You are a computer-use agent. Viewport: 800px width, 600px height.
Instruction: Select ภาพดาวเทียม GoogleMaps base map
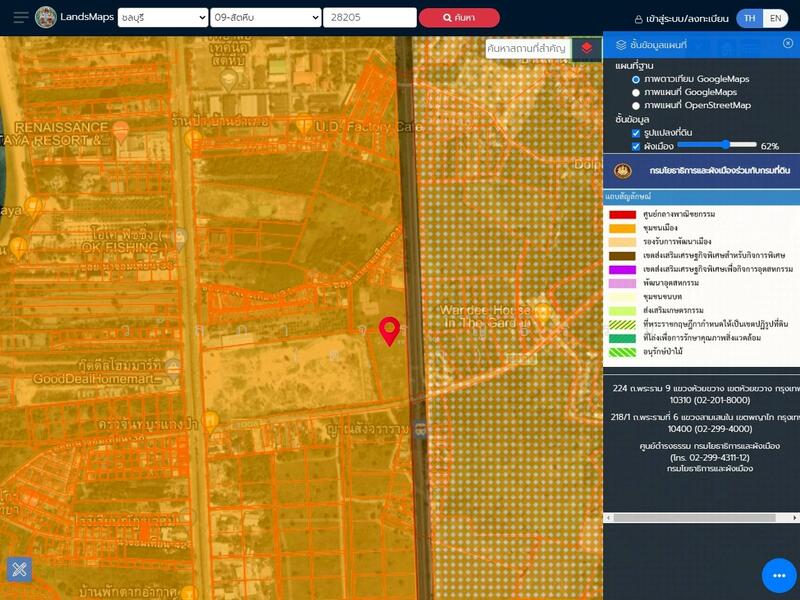[x=636, y=79]
